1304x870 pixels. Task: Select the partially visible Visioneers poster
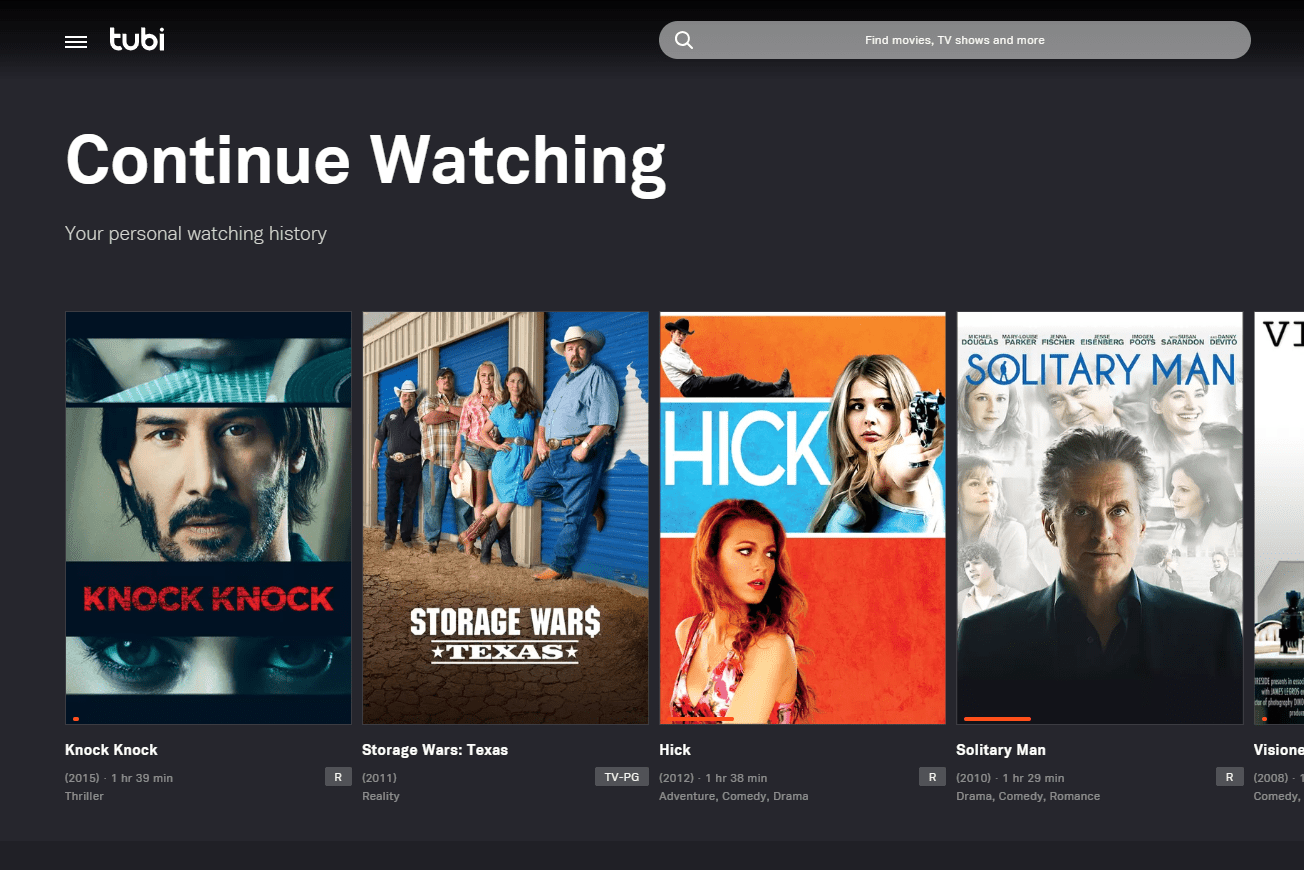1279,518
